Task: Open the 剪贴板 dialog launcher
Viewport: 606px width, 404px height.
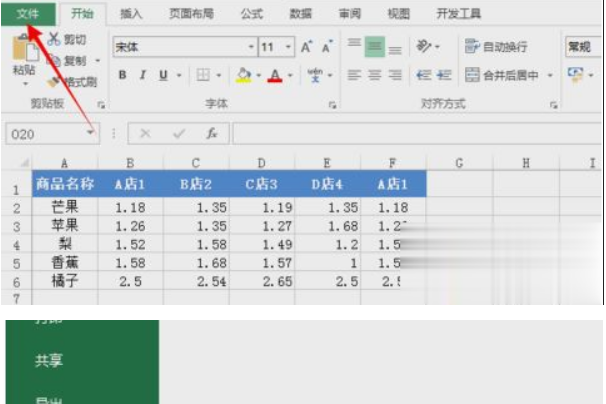Action: point(101,105)
